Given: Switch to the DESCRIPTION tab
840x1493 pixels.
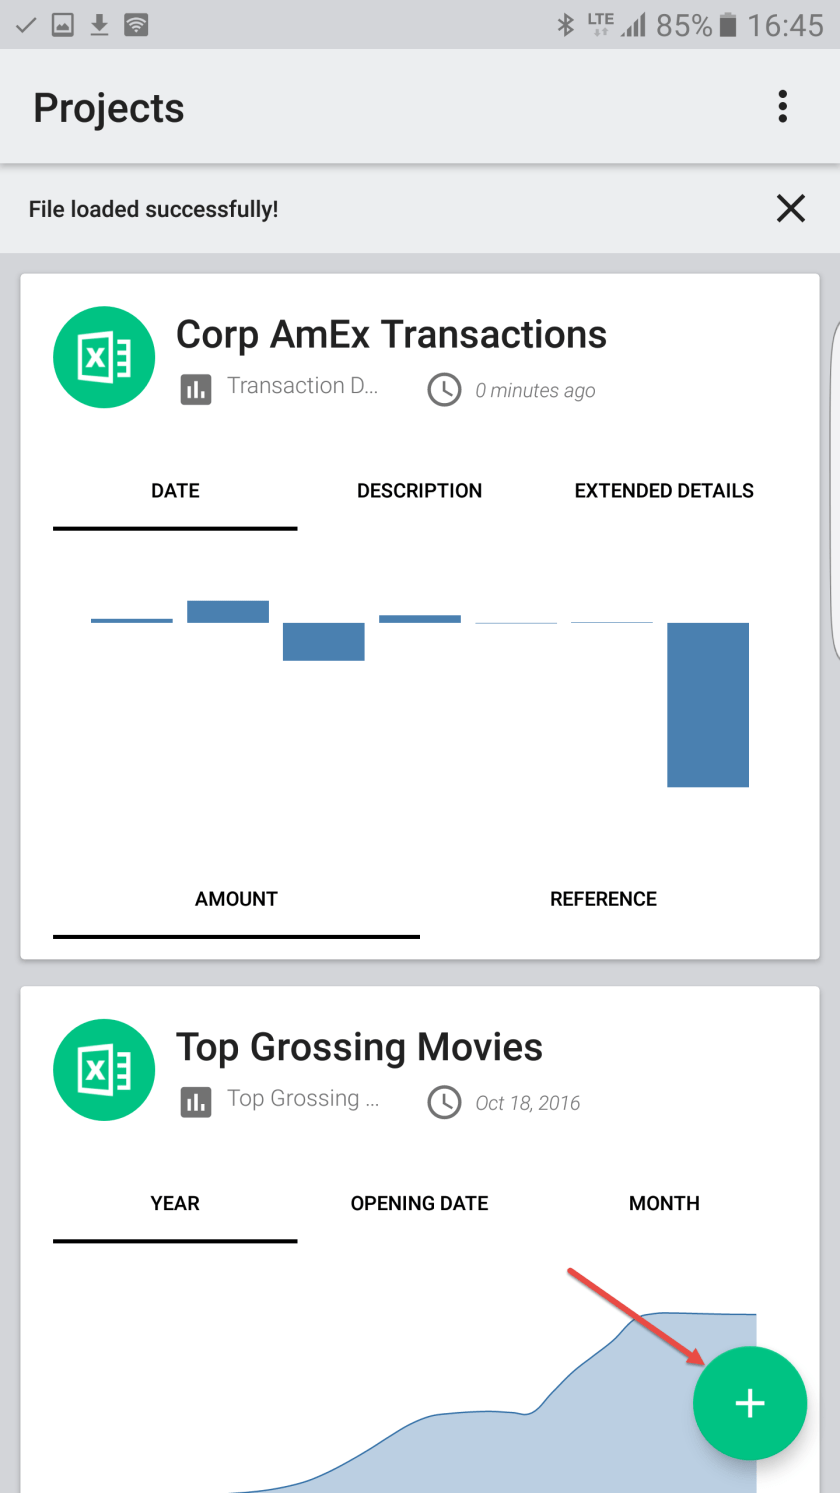Looking at the screenshot, I should [x=419, y=491].
